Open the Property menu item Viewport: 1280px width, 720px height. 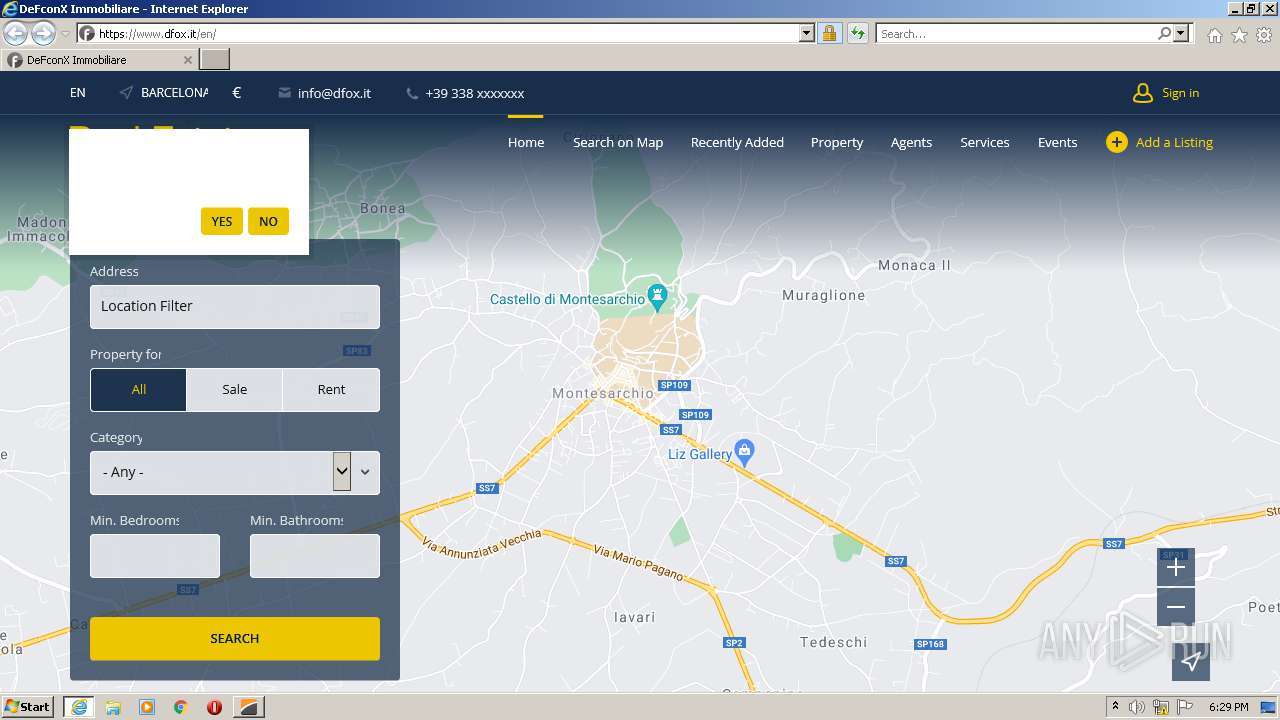tap(837, 142)
